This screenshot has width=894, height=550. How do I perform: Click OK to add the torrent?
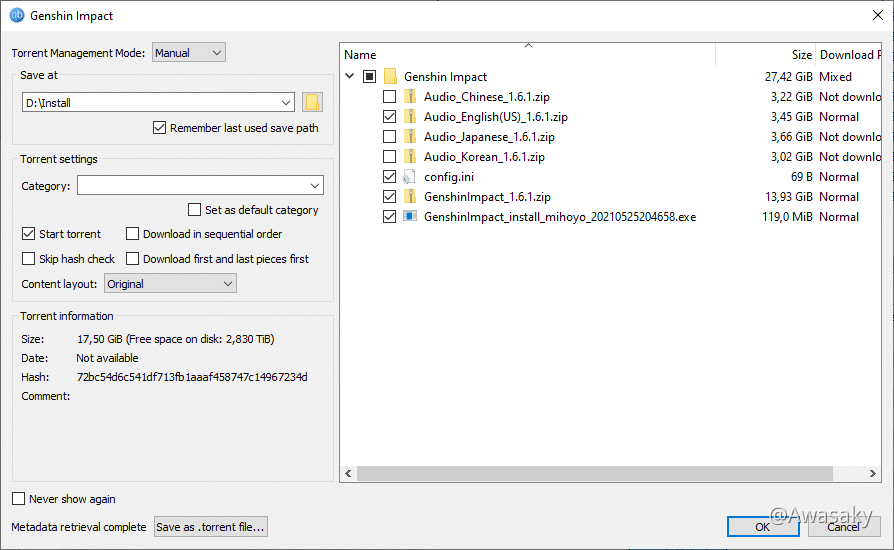pos(763,527)
